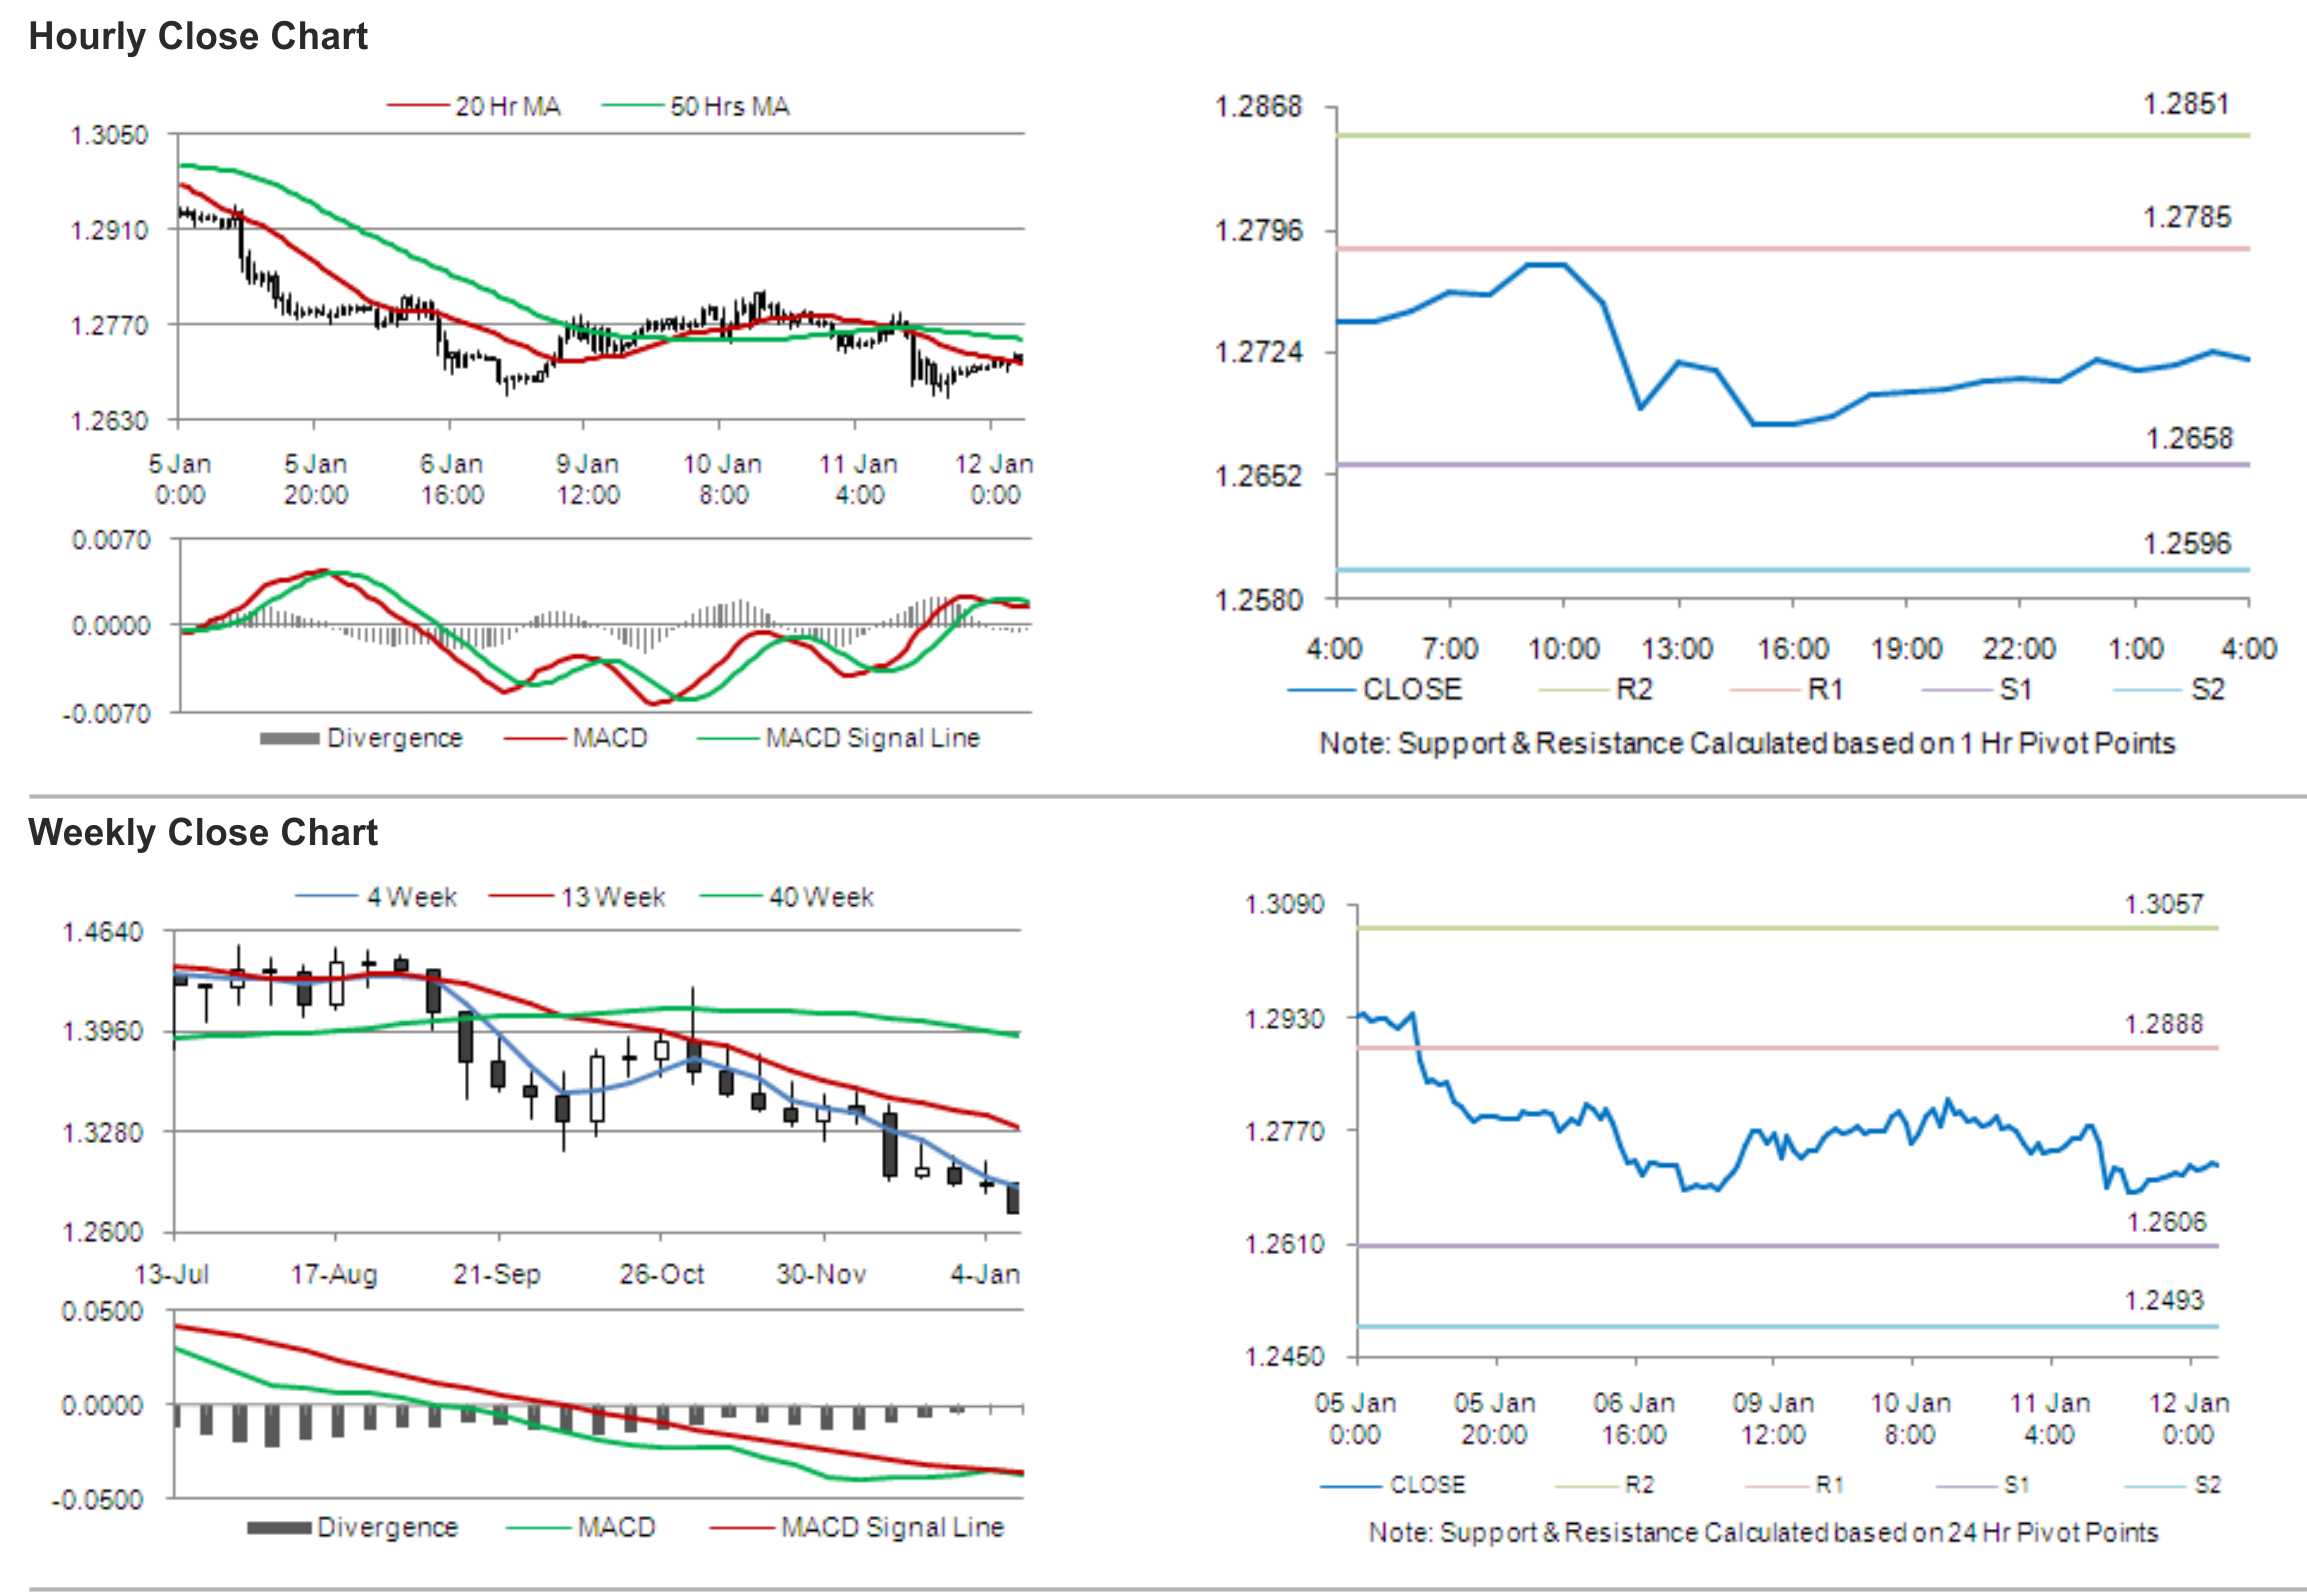
Task: Click the 1.2796 axis label on 1 Hr pivot chart
Action: tap(1258, 231)
